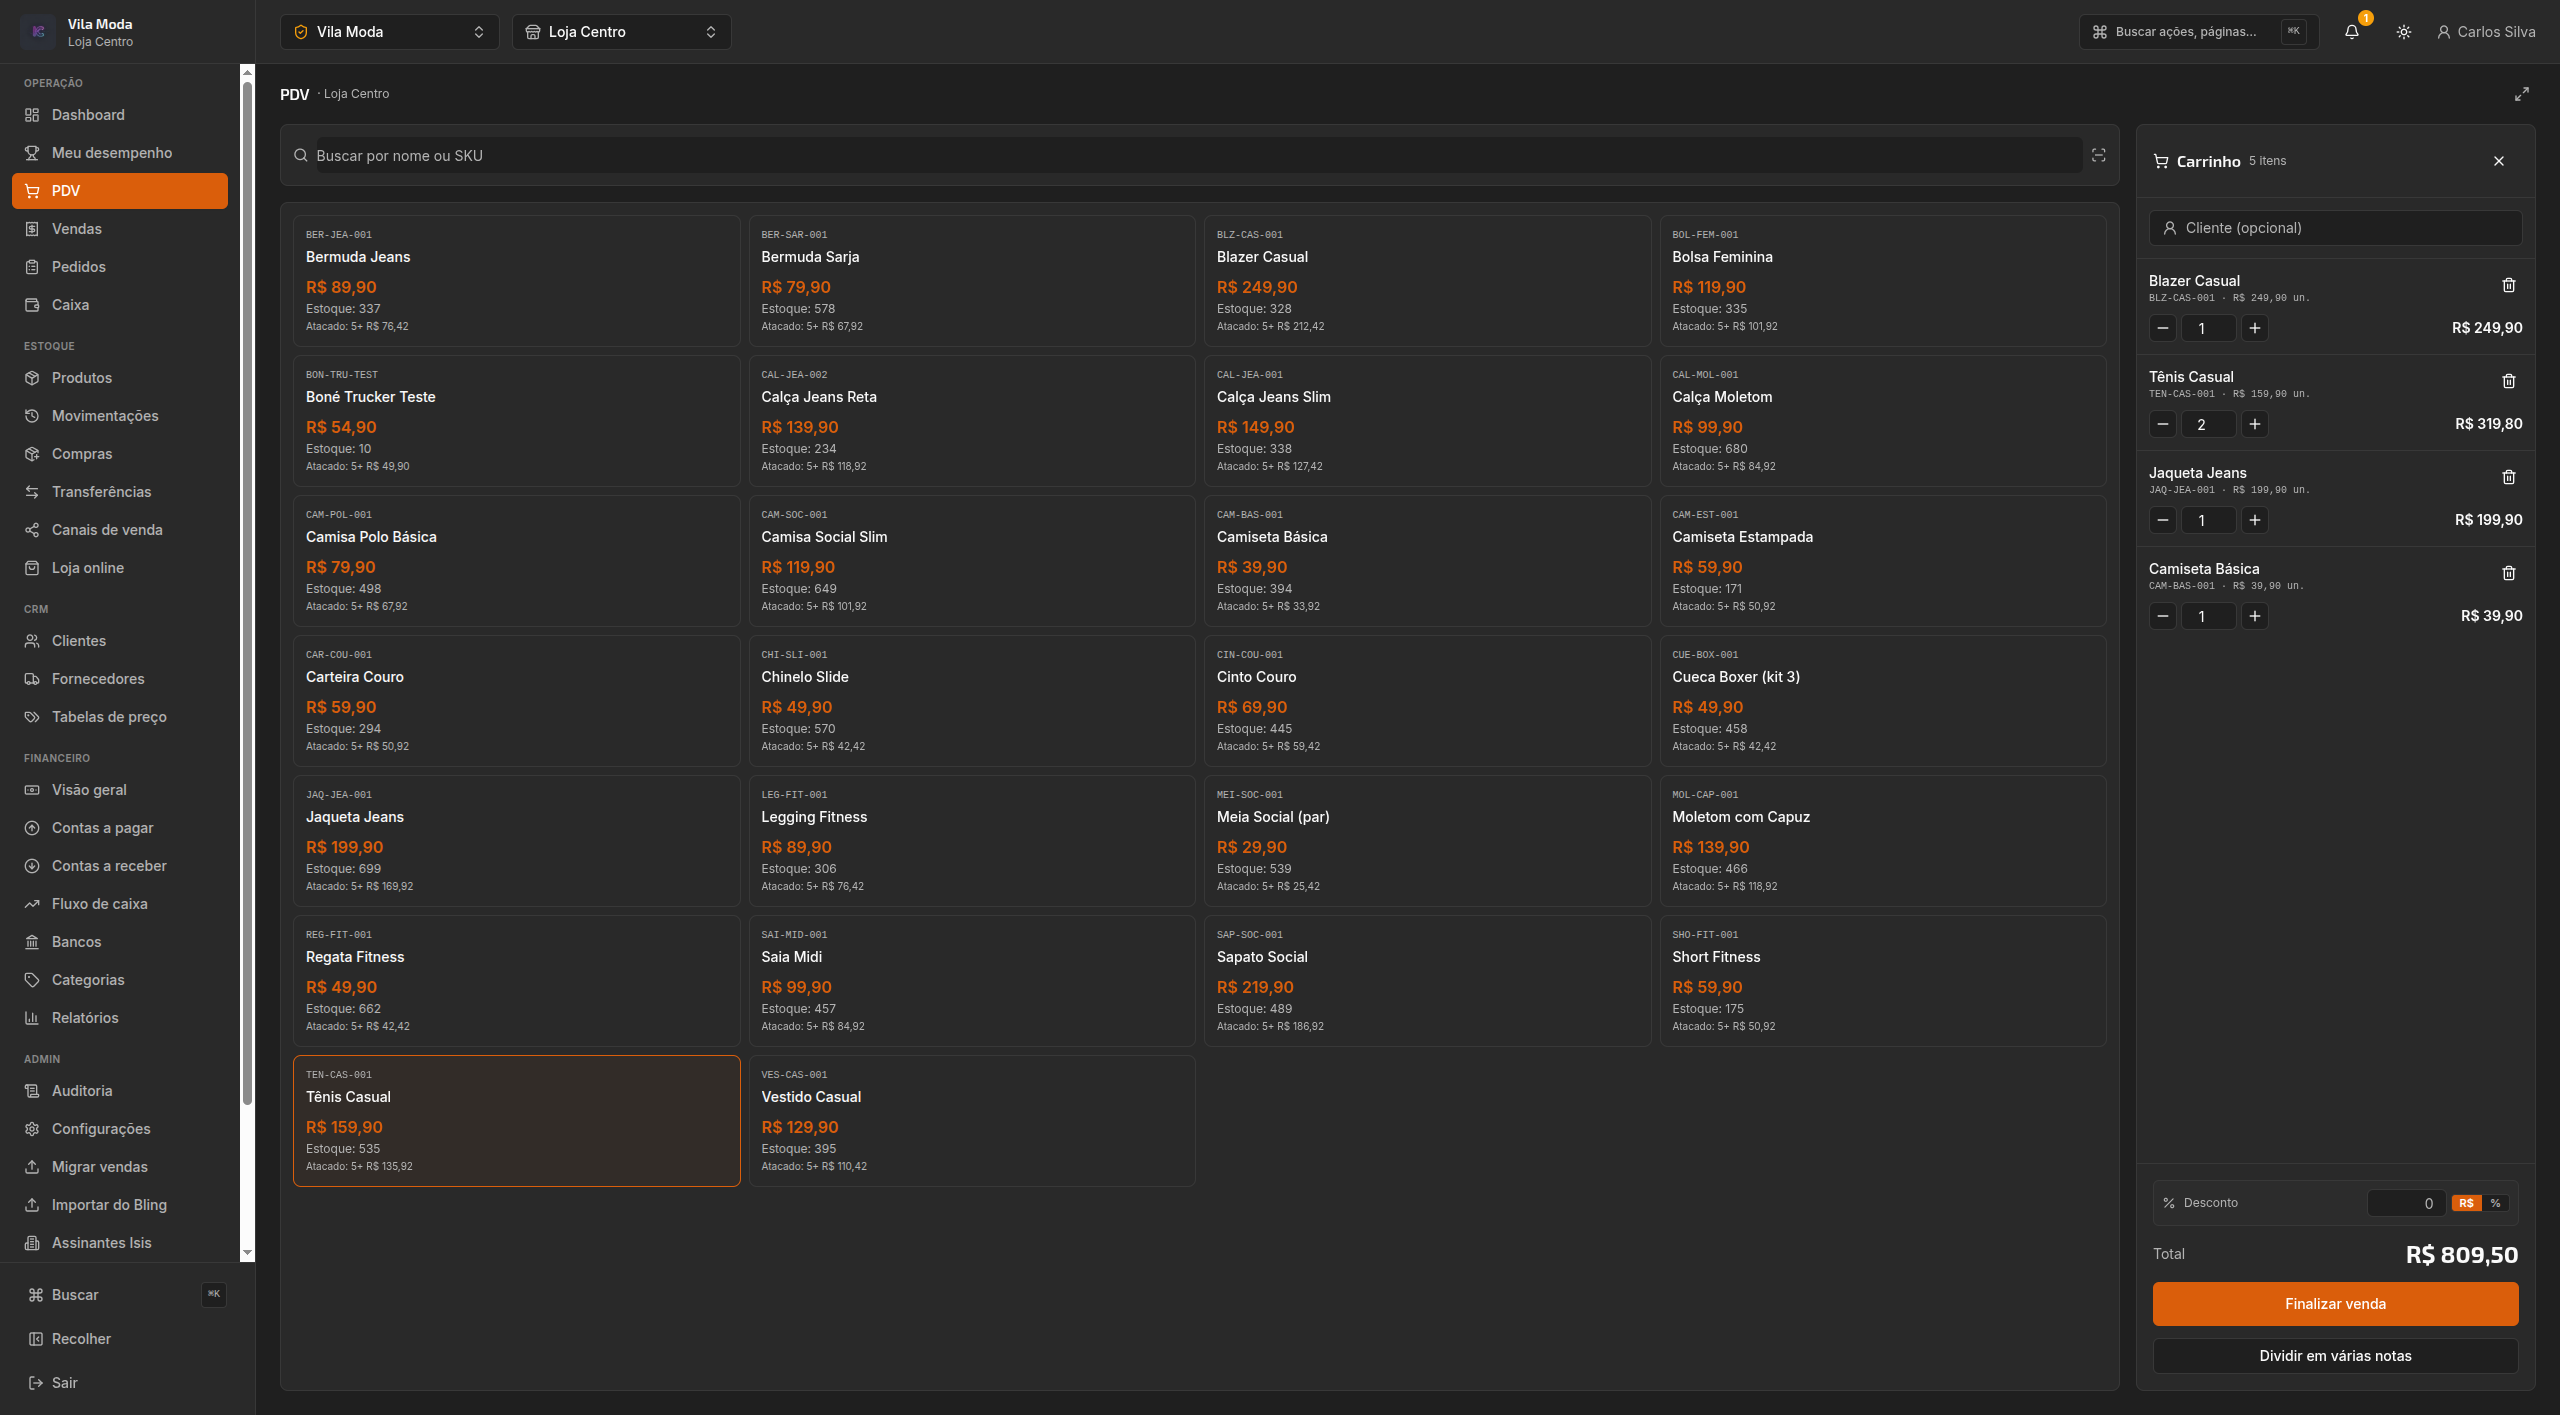This screenshot has height=1415, width=2560.
Task: Open Canais de venda
Action: (120, 530)
